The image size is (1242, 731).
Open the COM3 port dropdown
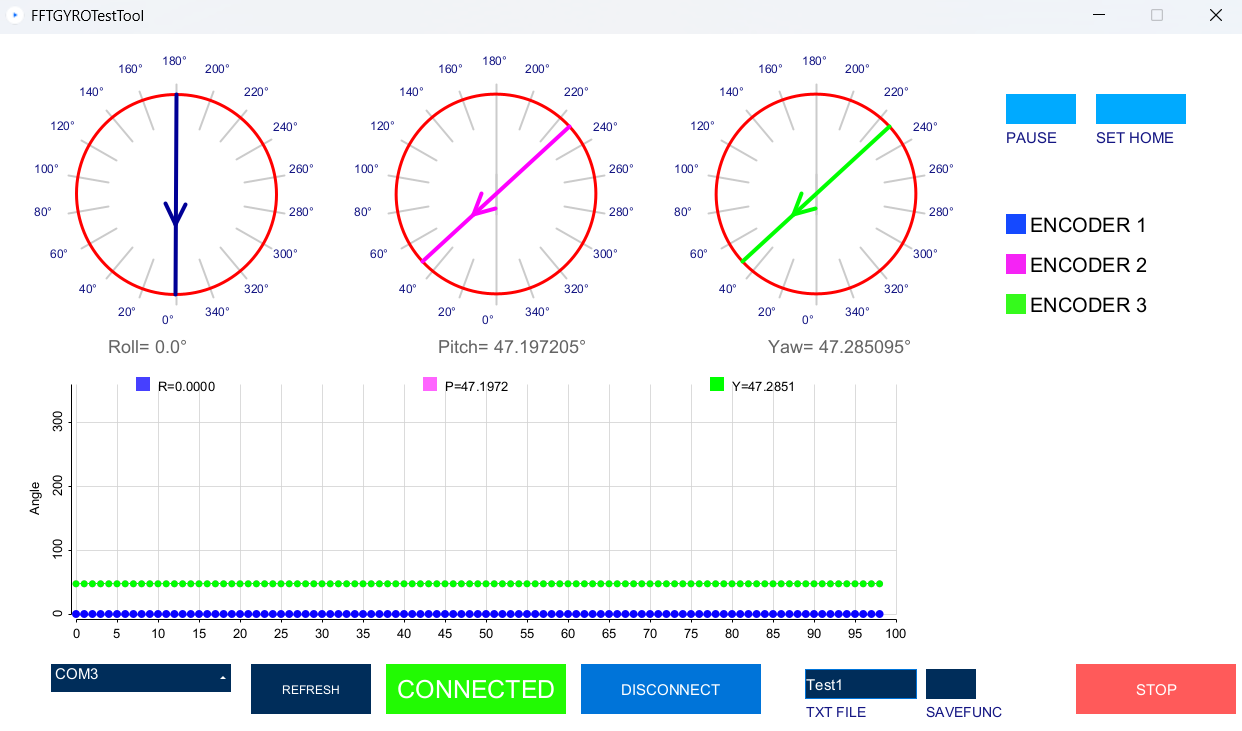click(140, 677)
